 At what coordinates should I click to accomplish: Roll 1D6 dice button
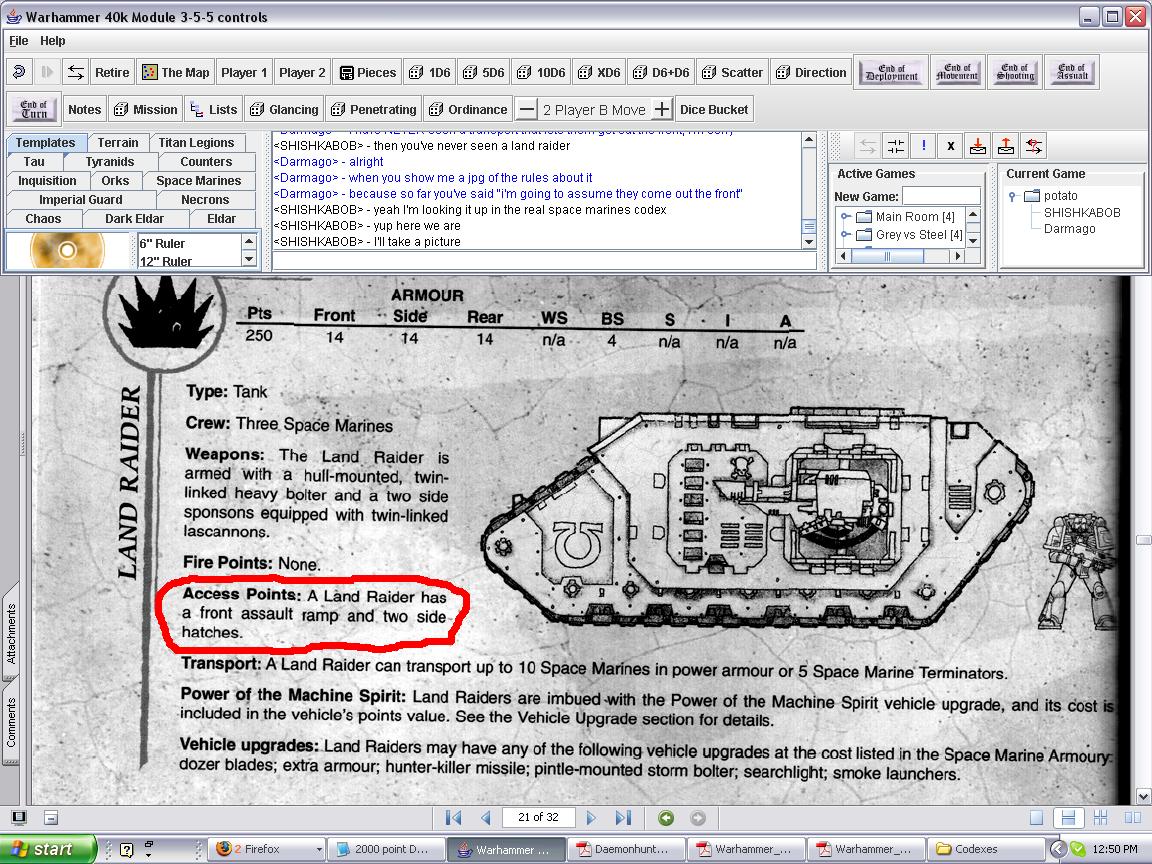pos(430,72)
